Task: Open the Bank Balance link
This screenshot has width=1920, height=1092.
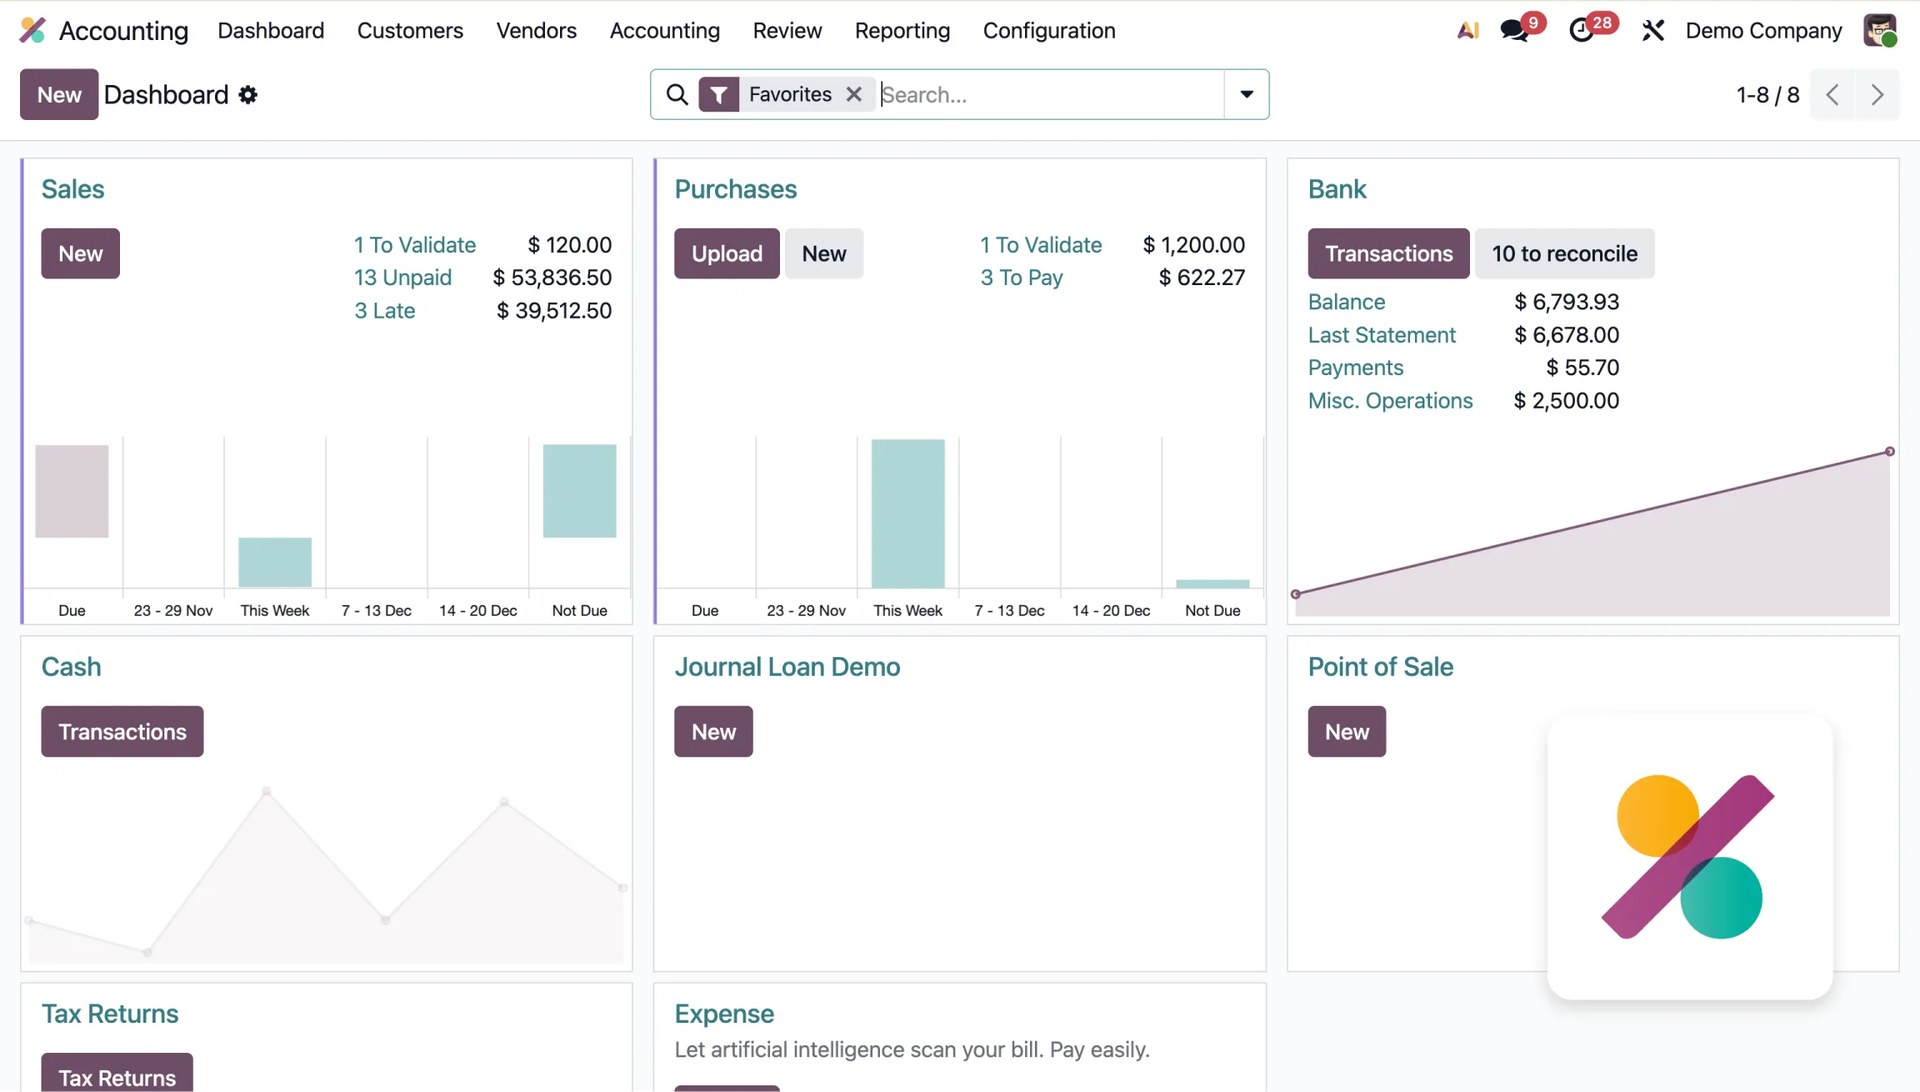Action: (x=1346, y=302)
